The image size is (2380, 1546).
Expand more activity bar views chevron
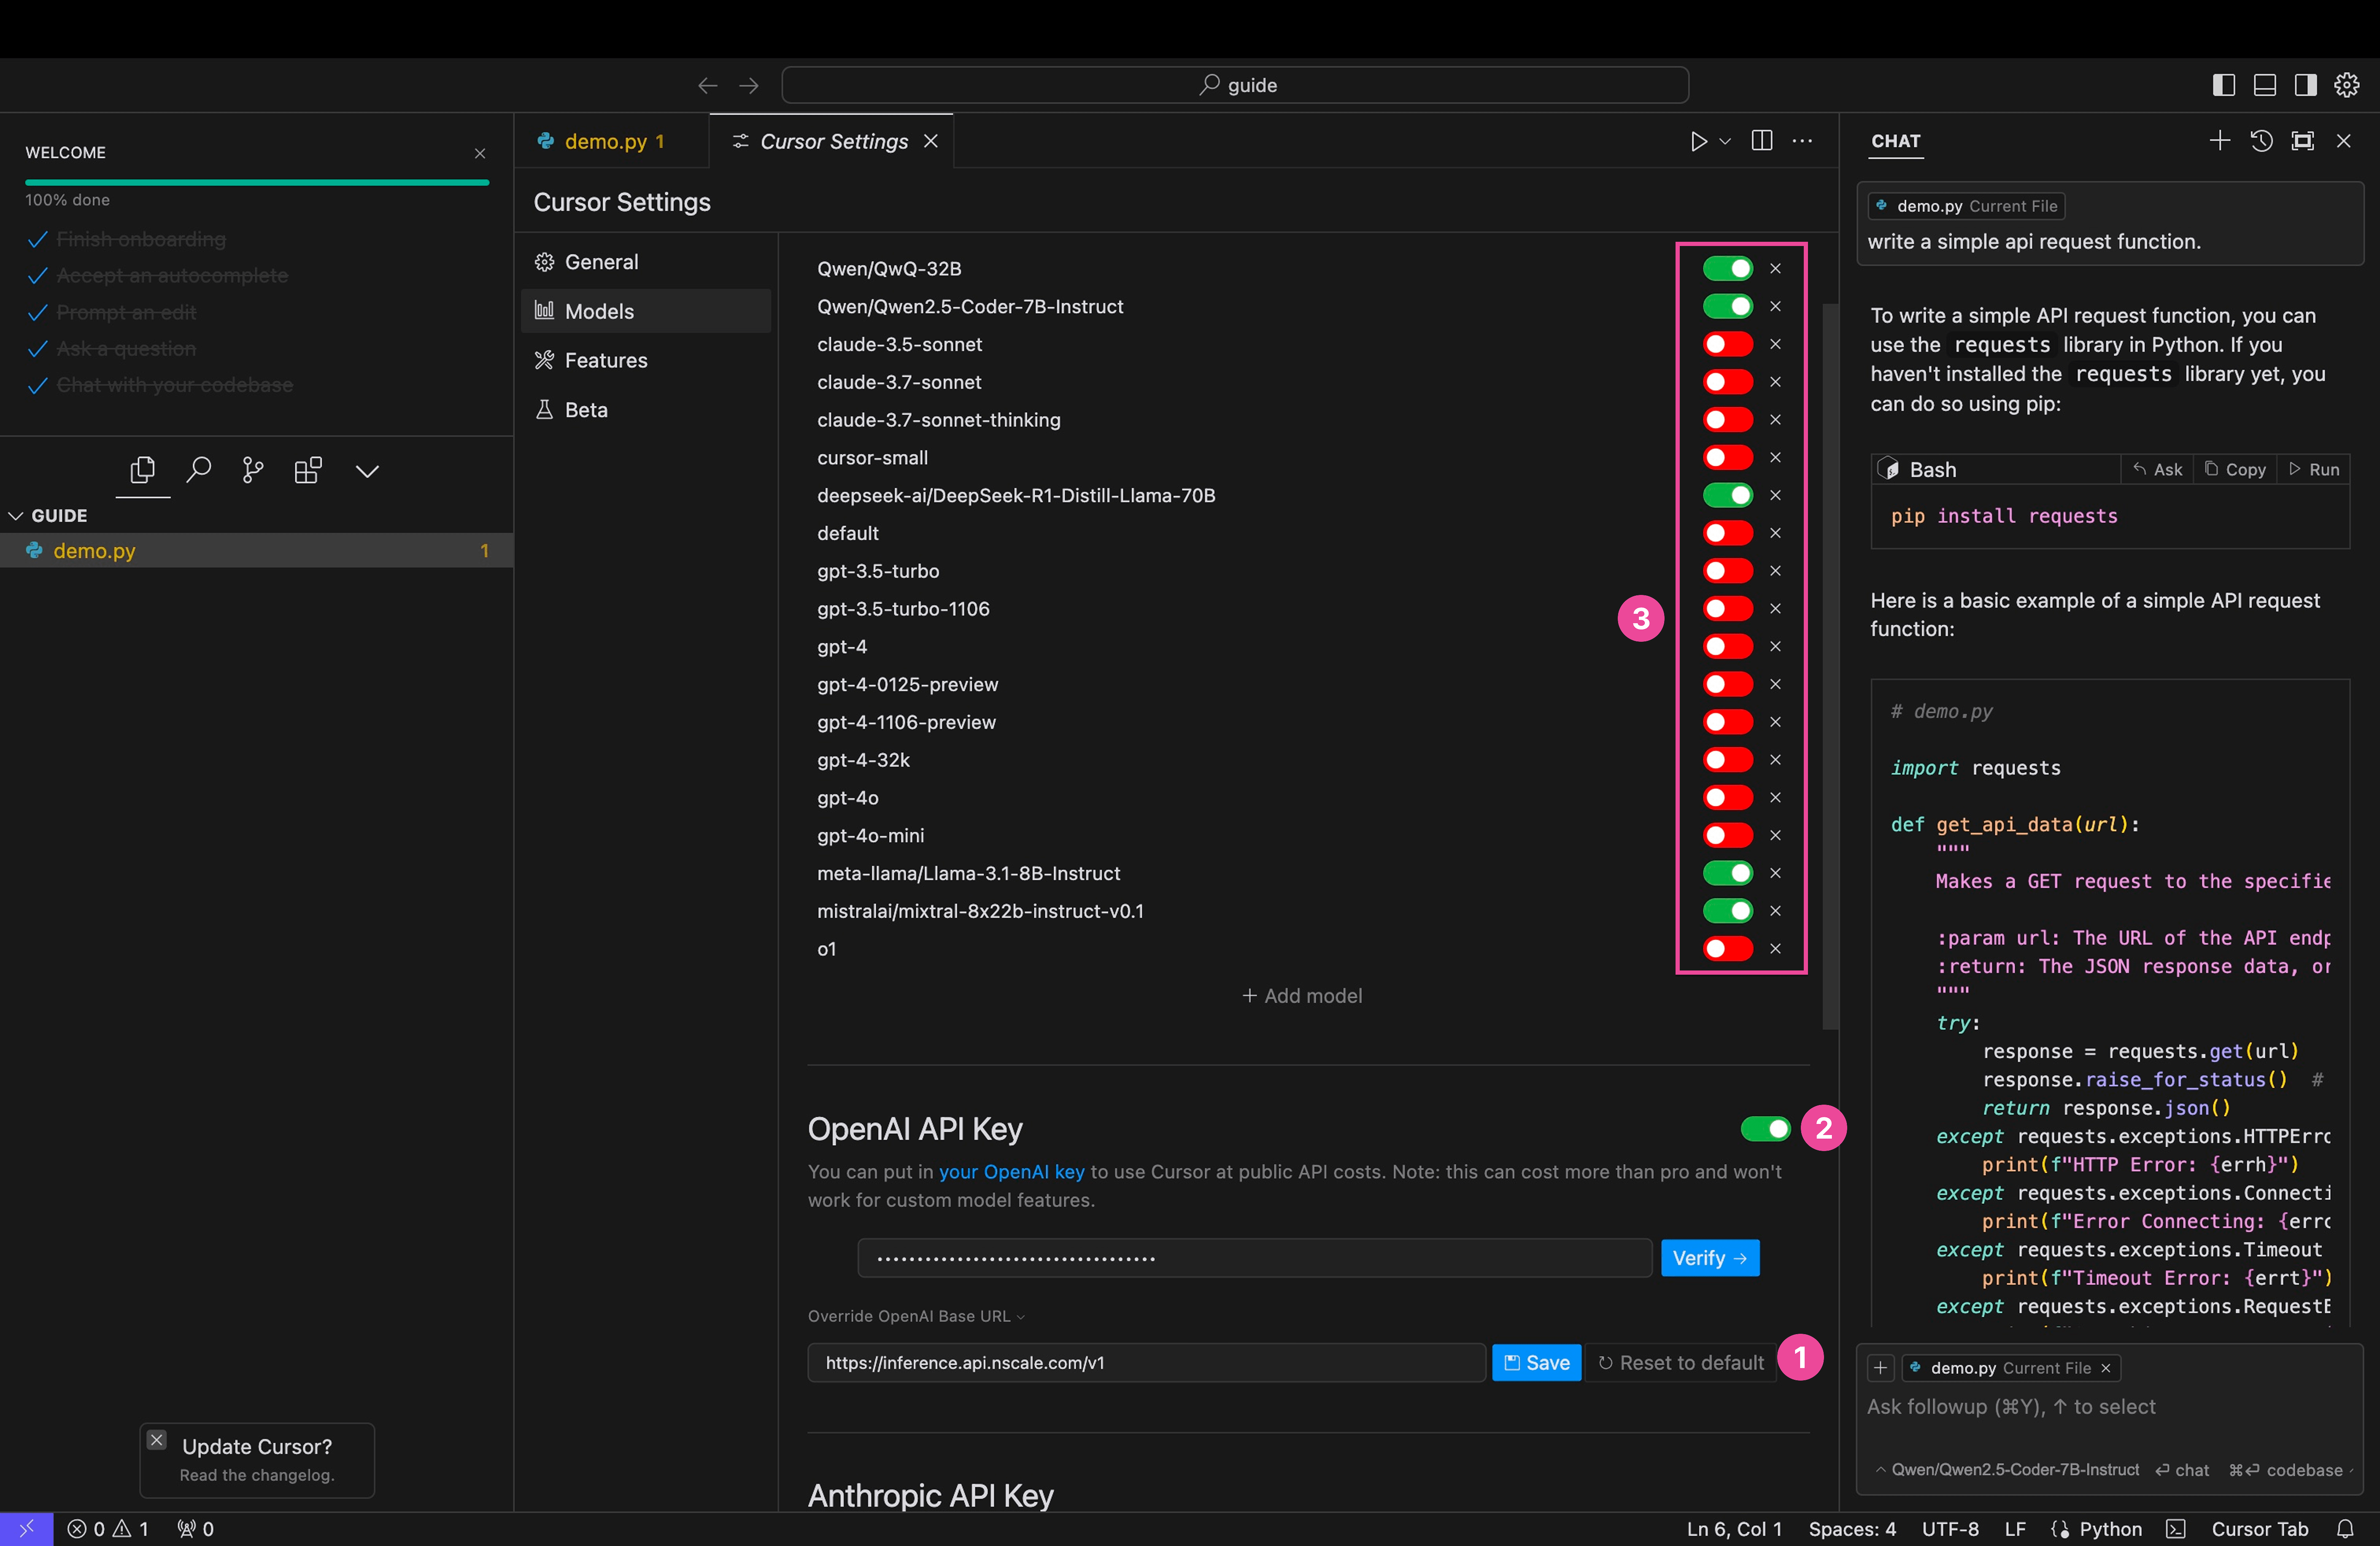367,470
